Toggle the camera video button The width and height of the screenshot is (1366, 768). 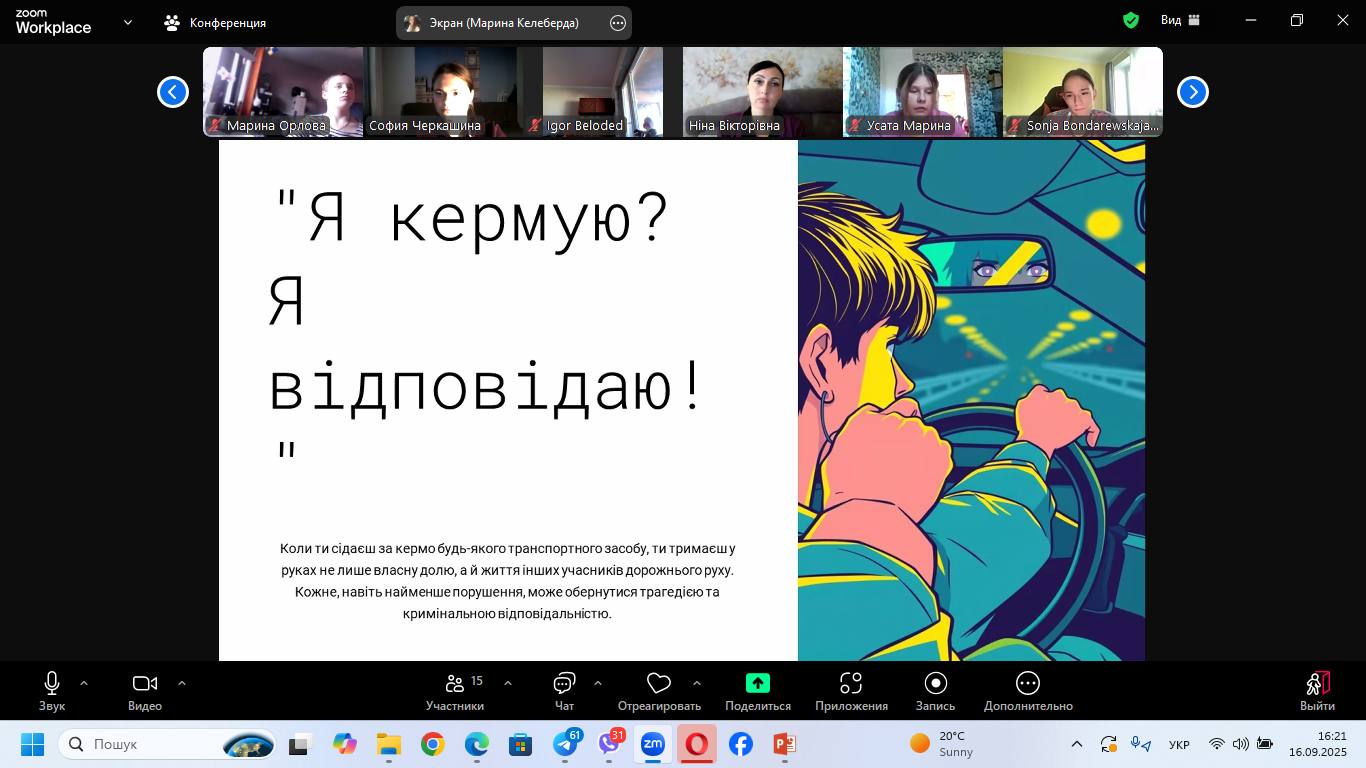[145, 684]
